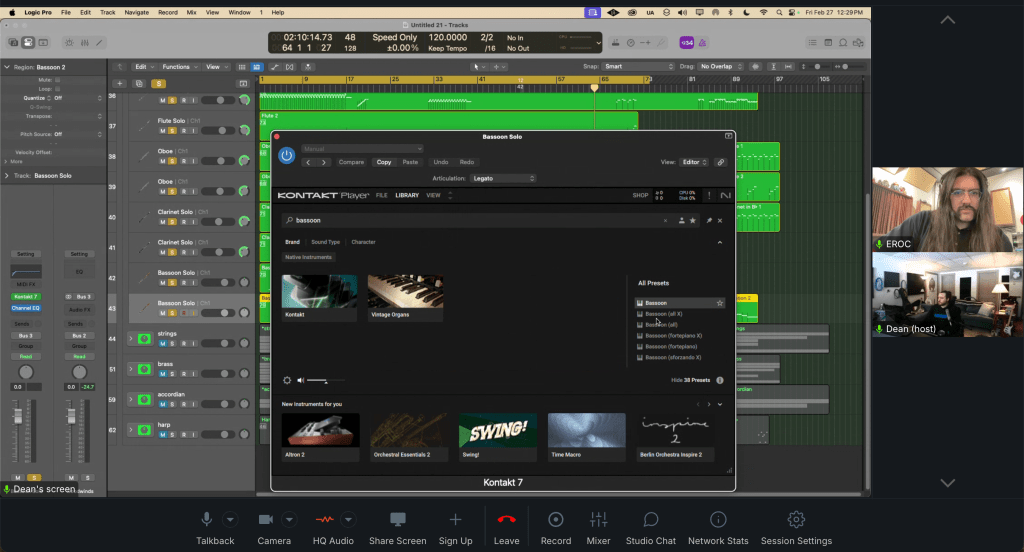This screenshot has width=1024, height=552.
Task: Toggle the favorites star filter in search bar
Action: [693, 220]
